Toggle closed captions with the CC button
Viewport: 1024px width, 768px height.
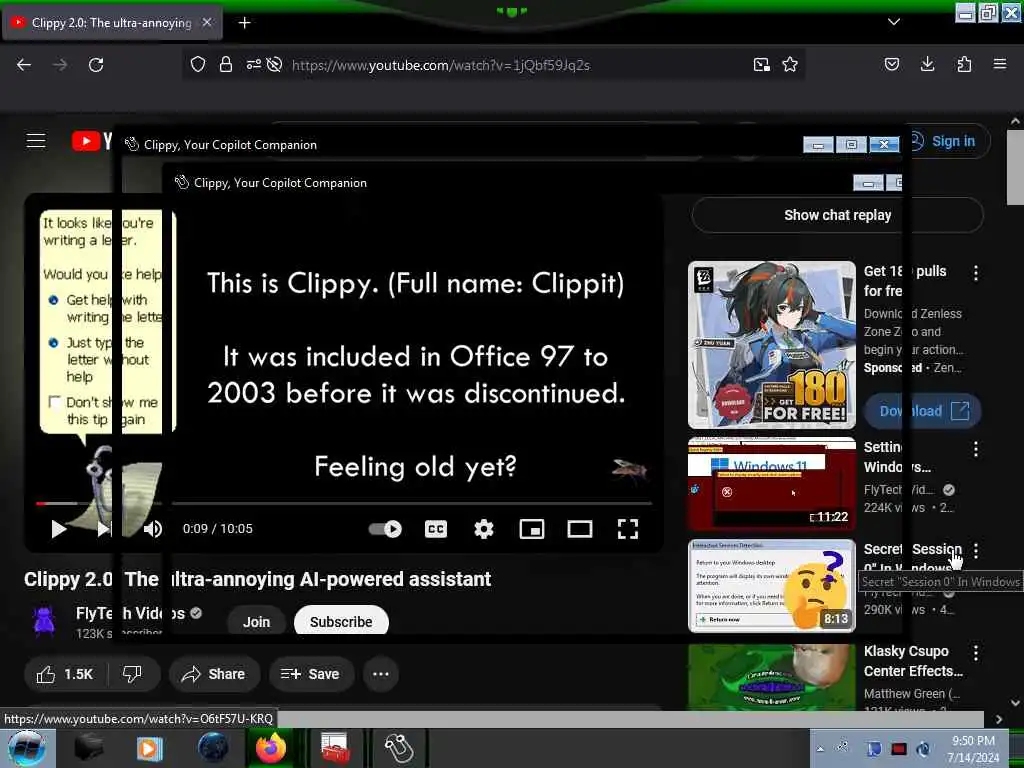436,529
